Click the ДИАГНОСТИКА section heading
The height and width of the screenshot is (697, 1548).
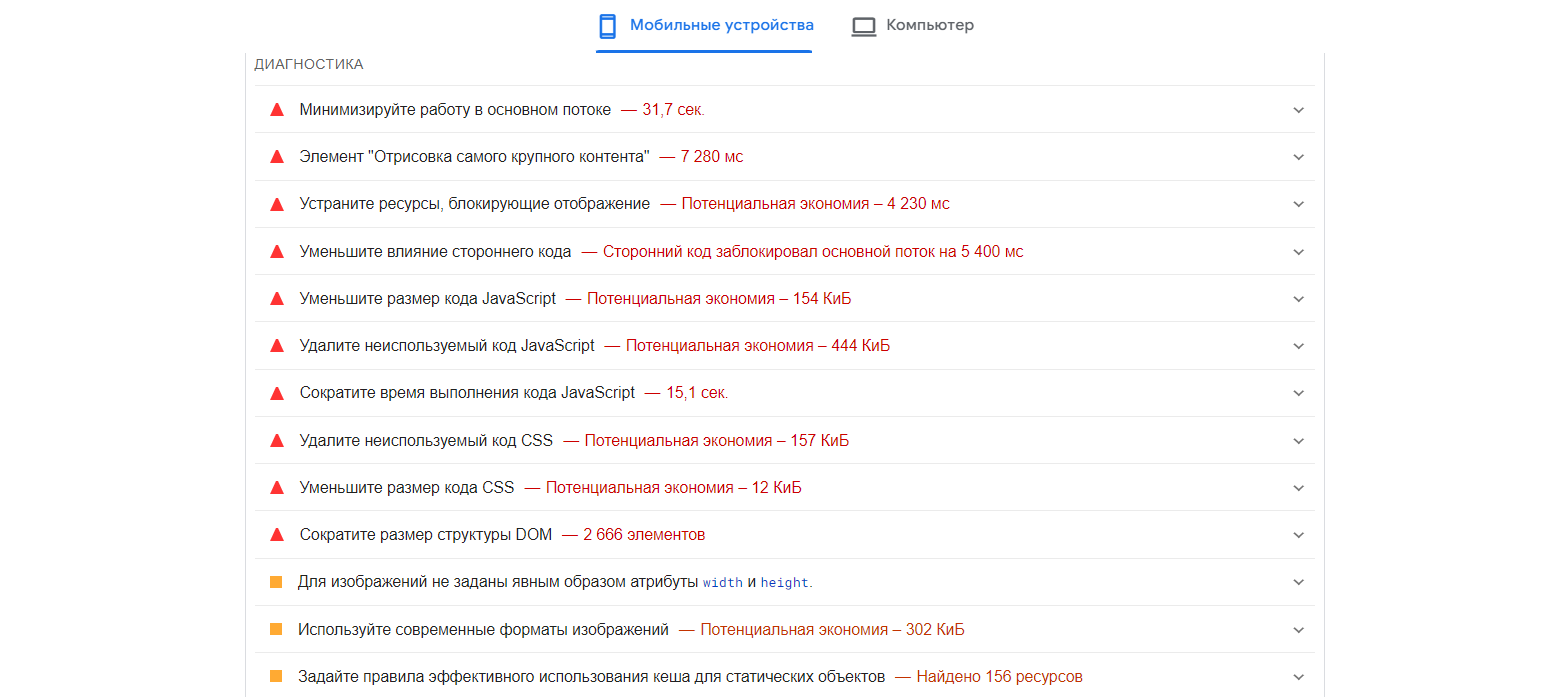(308, 63)
